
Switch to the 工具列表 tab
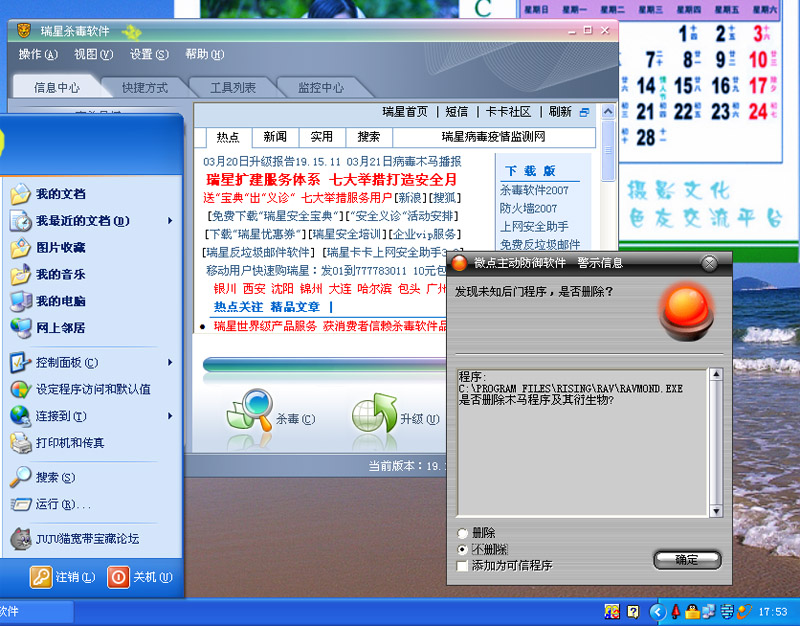tap(233, 88)
